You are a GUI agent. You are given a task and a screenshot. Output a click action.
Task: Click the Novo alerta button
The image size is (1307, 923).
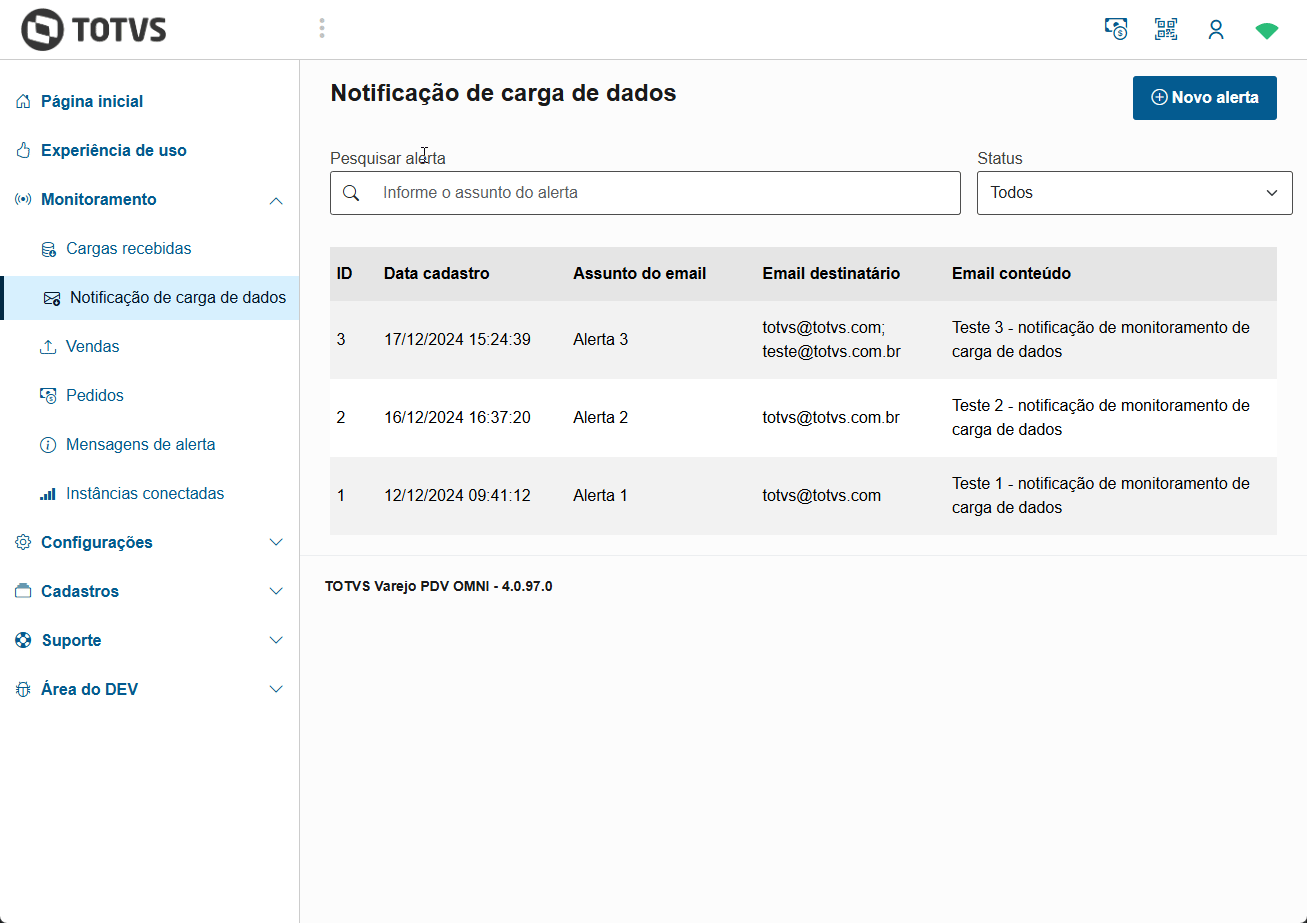[x=1204, y=98]
